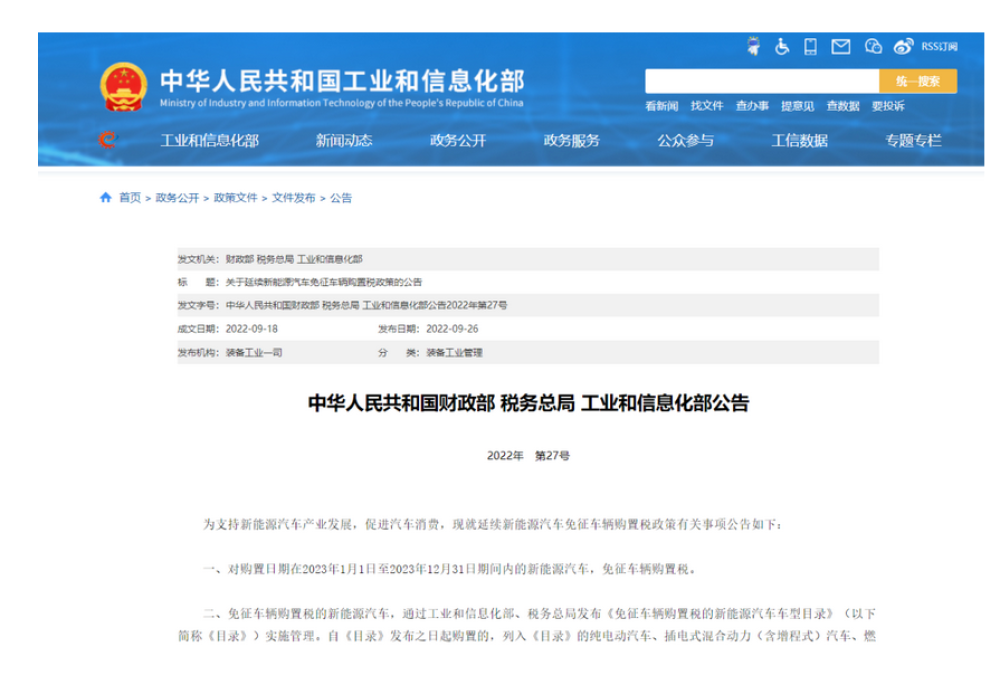Click the national emblem logo
The height and width of the screenshot is (685, 1000).
(x=124, y=87)
